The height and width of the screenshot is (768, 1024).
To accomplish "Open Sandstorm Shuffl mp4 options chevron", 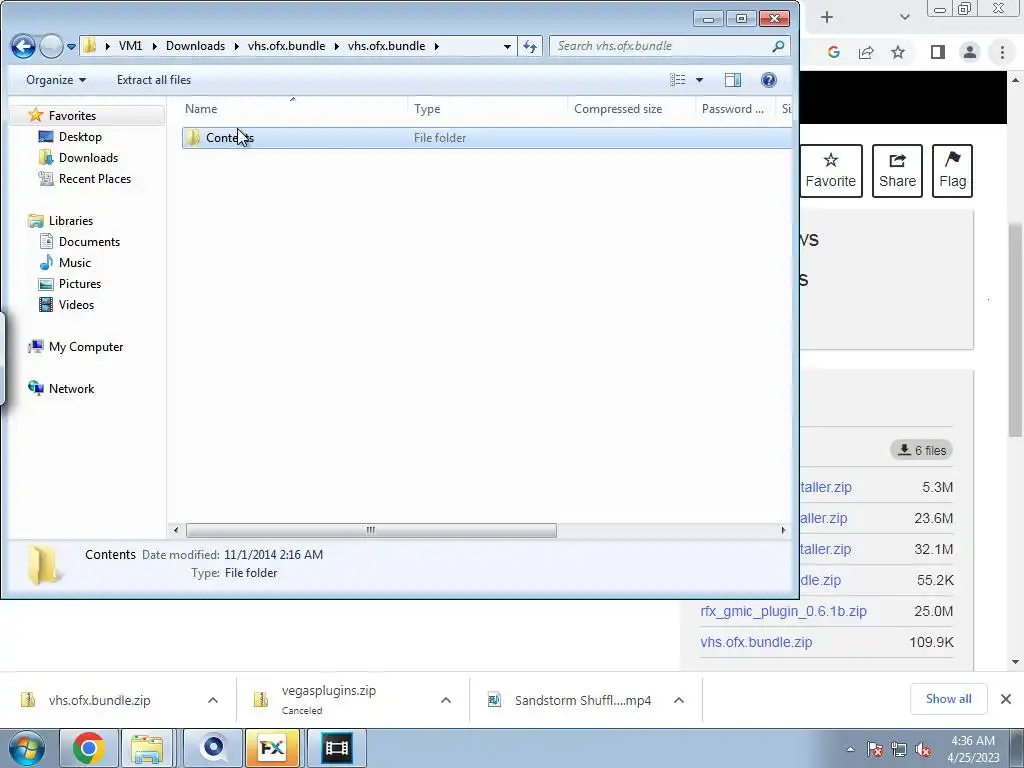I will coord(679,700).
